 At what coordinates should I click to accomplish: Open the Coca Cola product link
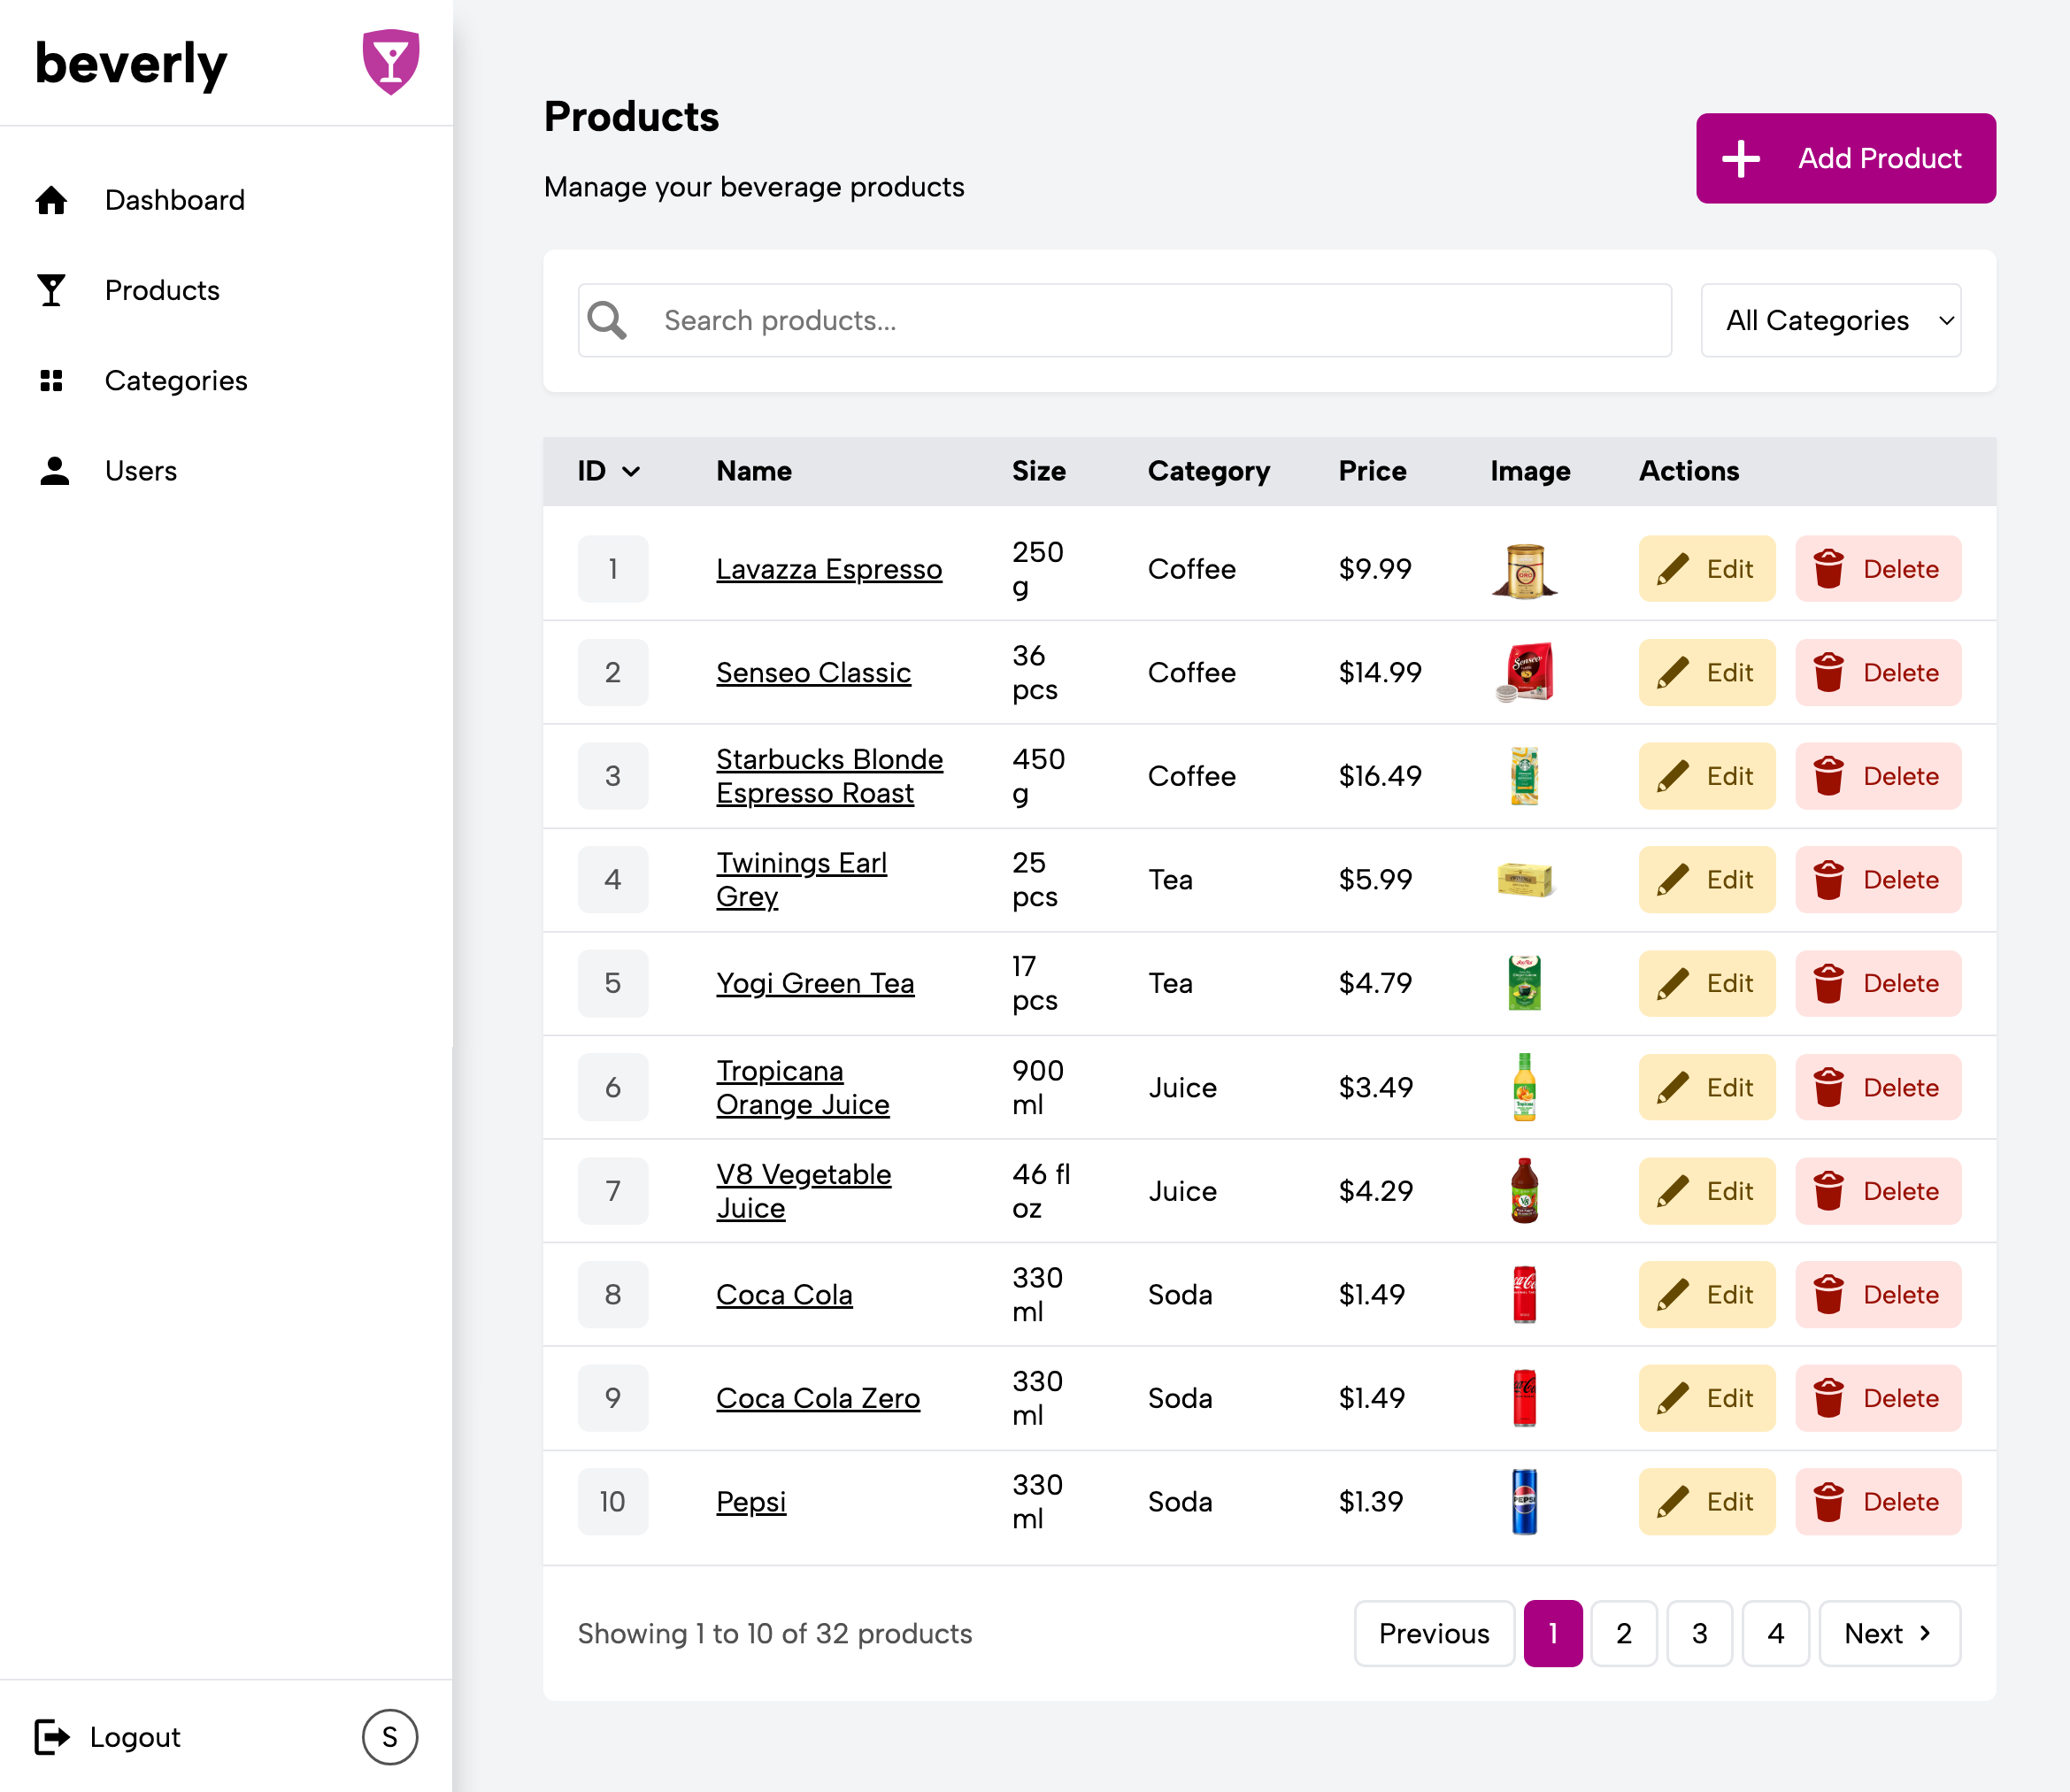[x=784, y=1294]
